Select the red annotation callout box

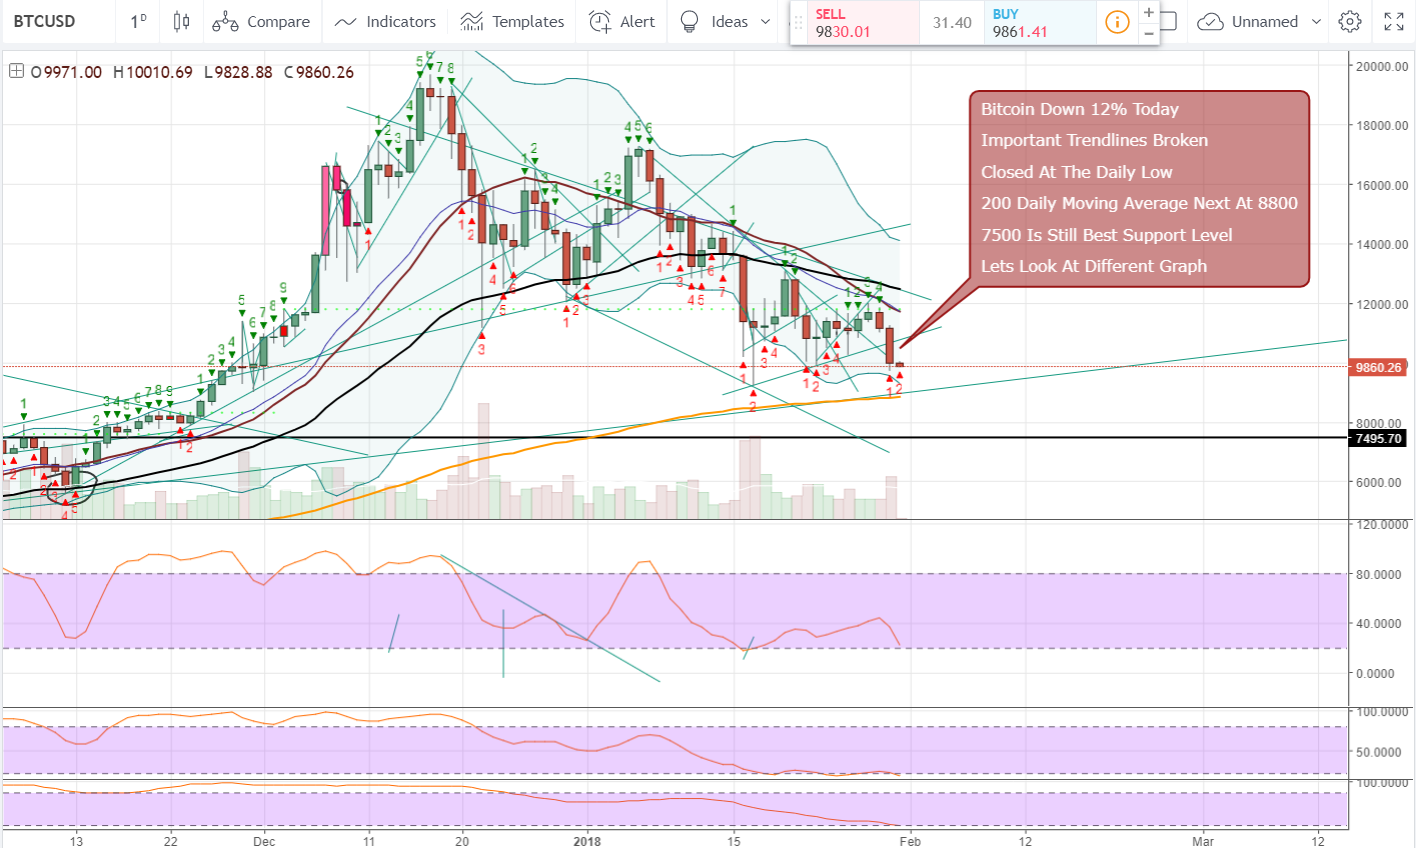pos(1139,189)
